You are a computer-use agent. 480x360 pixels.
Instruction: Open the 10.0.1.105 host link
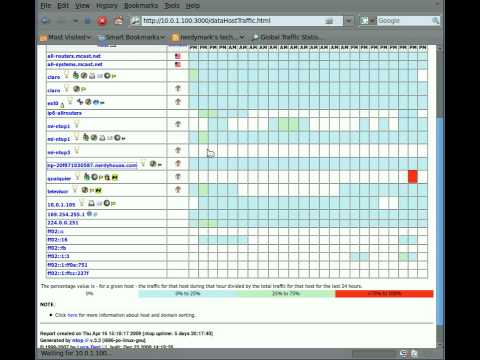[x=61, y=205]
